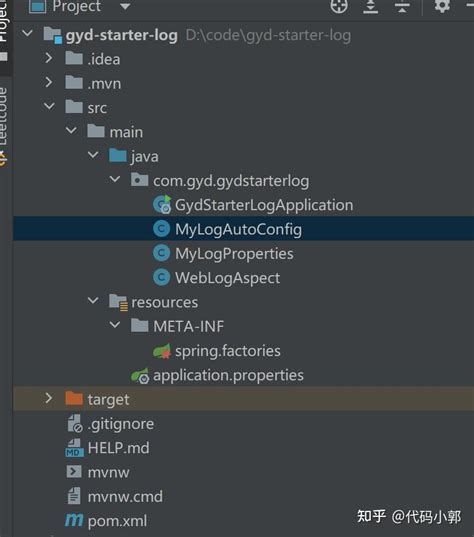Click the Maven pom.xml icon
The image size is (474, 537).
pyautogui.click(x=74, y=520)
